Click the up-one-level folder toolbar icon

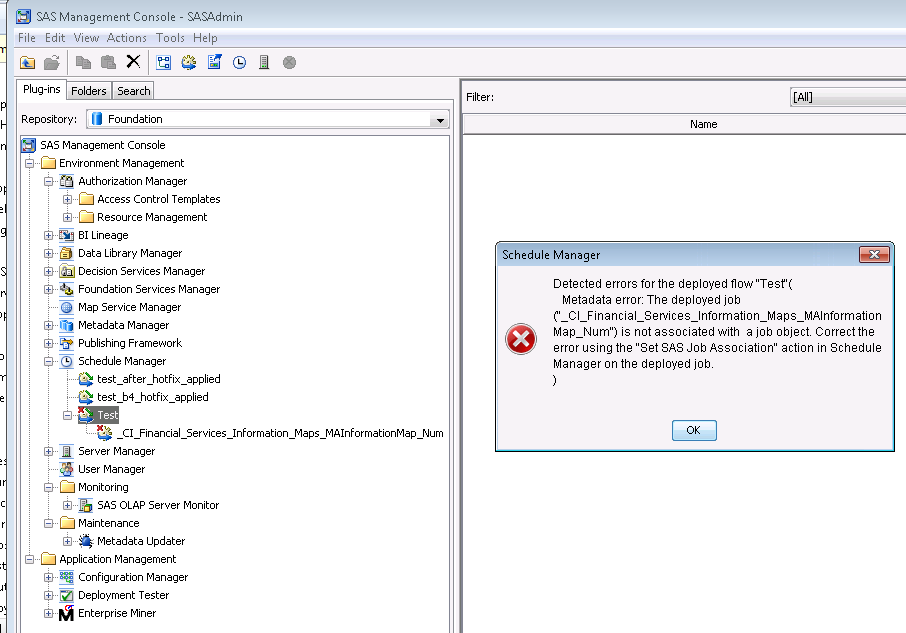pos(27,62)
